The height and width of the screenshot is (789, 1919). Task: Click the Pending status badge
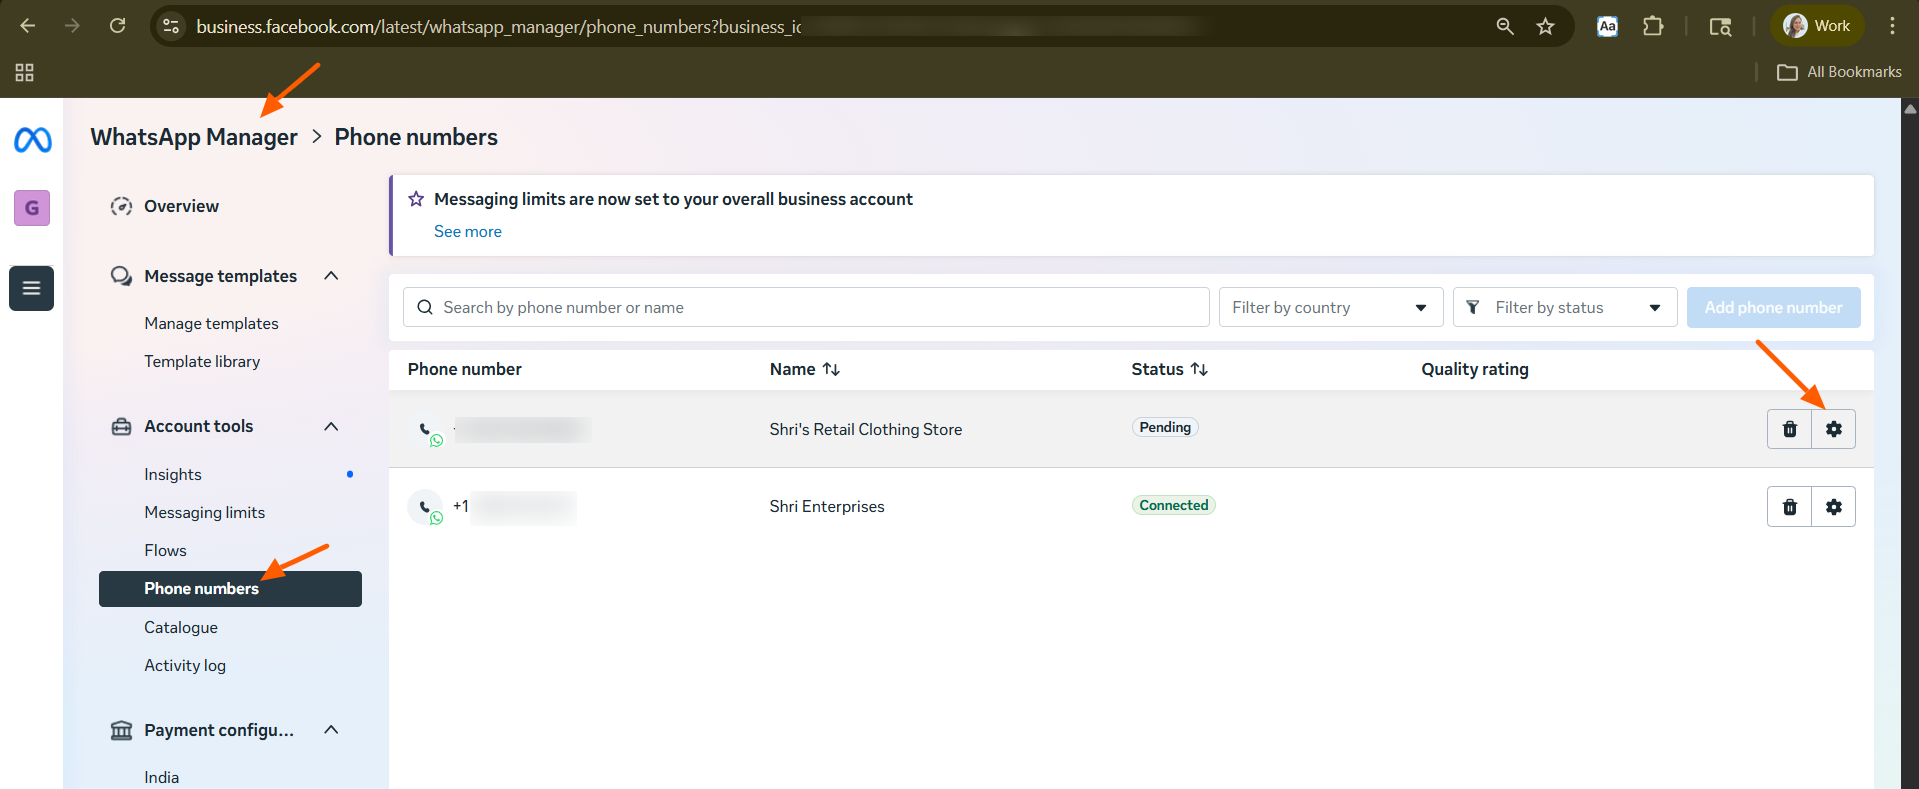1165,427
